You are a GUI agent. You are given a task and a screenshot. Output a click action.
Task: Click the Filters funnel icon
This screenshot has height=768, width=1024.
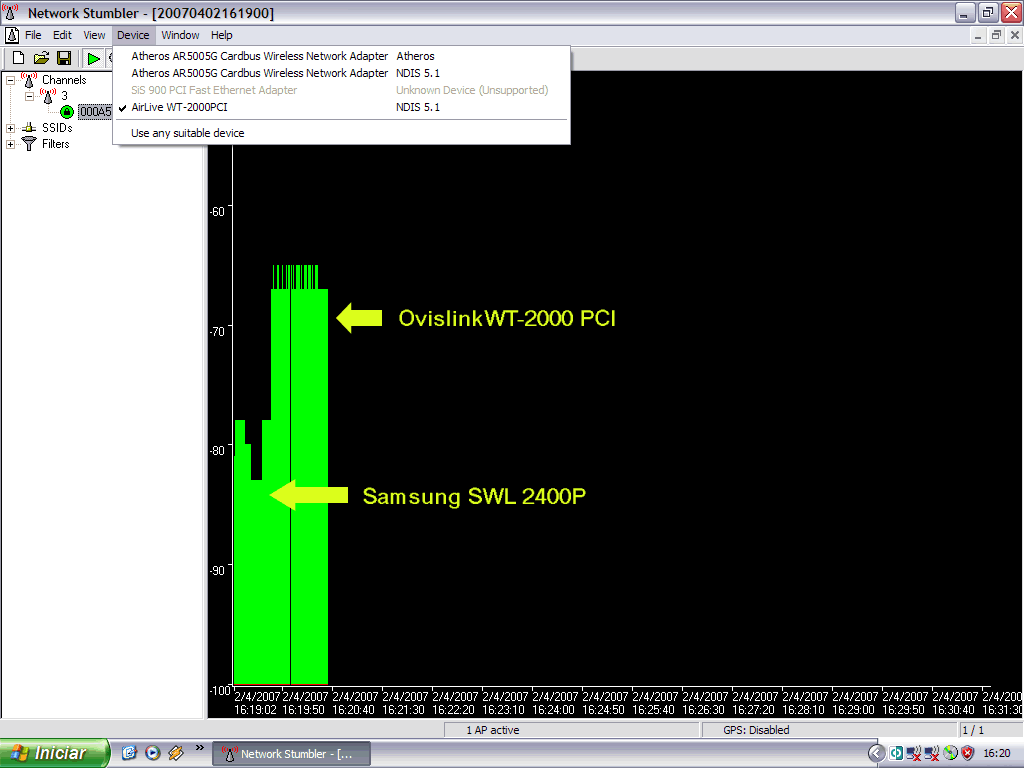point(29,144)
